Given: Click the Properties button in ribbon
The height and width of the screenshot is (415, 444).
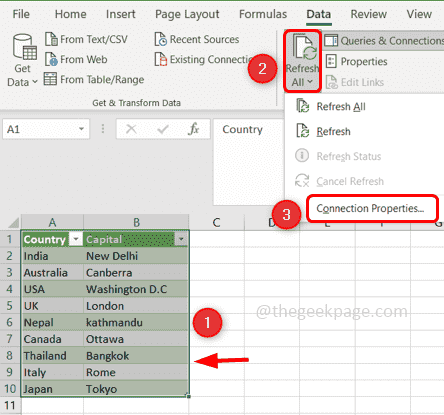Looking at the screenshot, I should click(x=356, y=62).
